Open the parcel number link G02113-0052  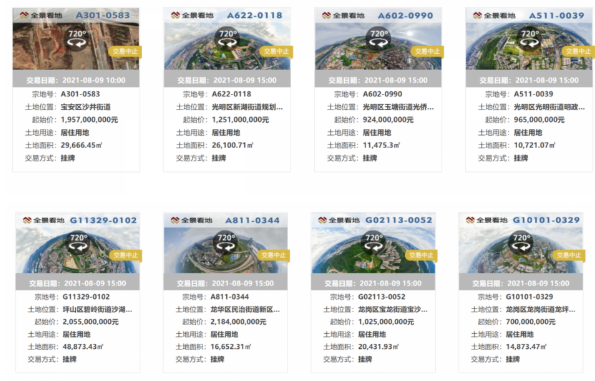(382, 297)
